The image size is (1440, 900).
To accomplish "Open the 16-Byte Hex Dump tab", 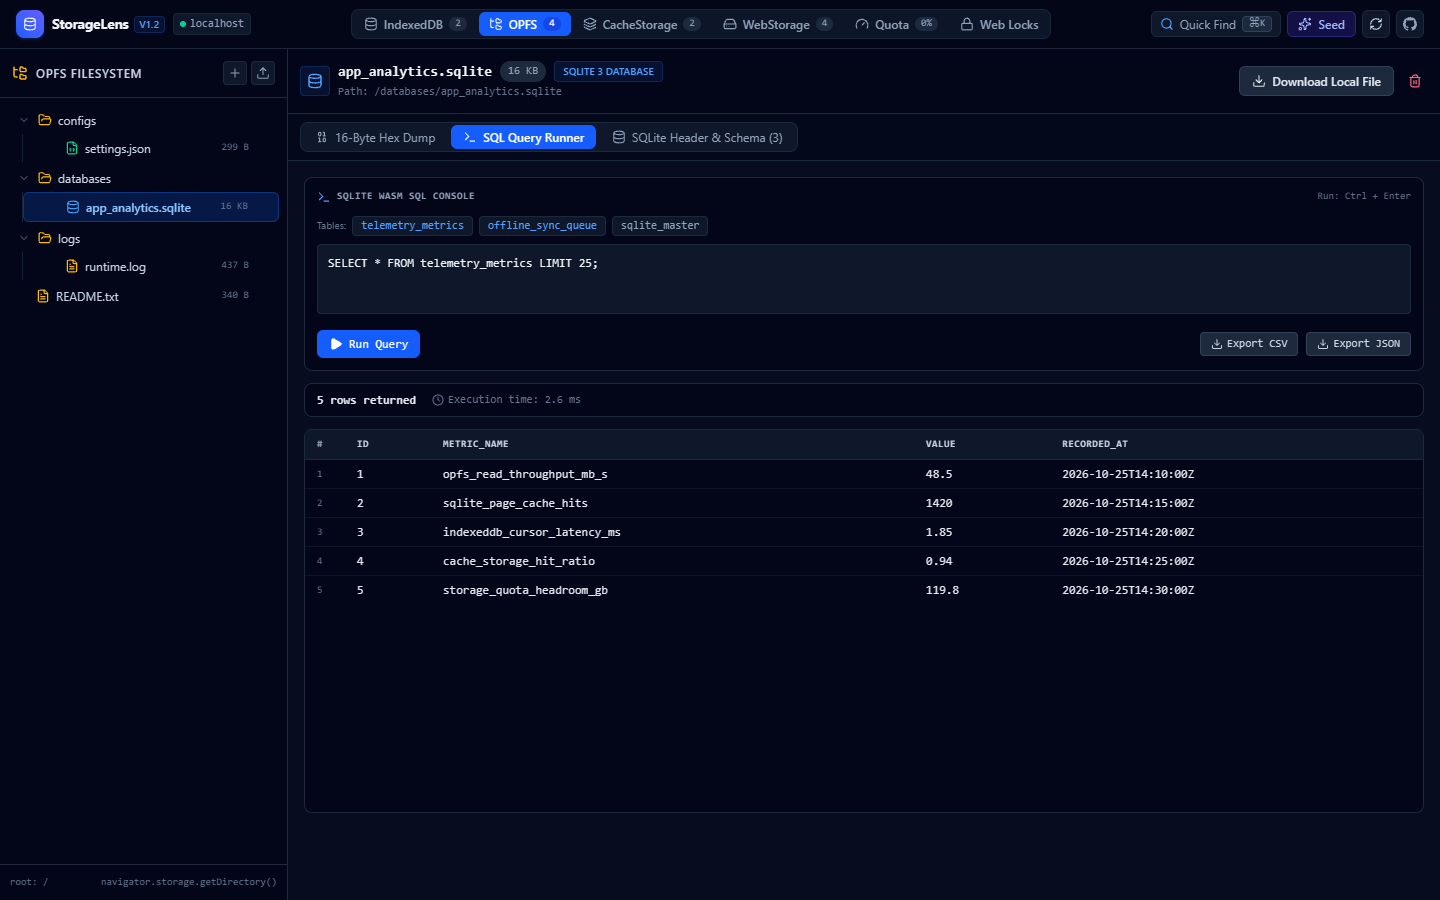I will click(376, 137).
